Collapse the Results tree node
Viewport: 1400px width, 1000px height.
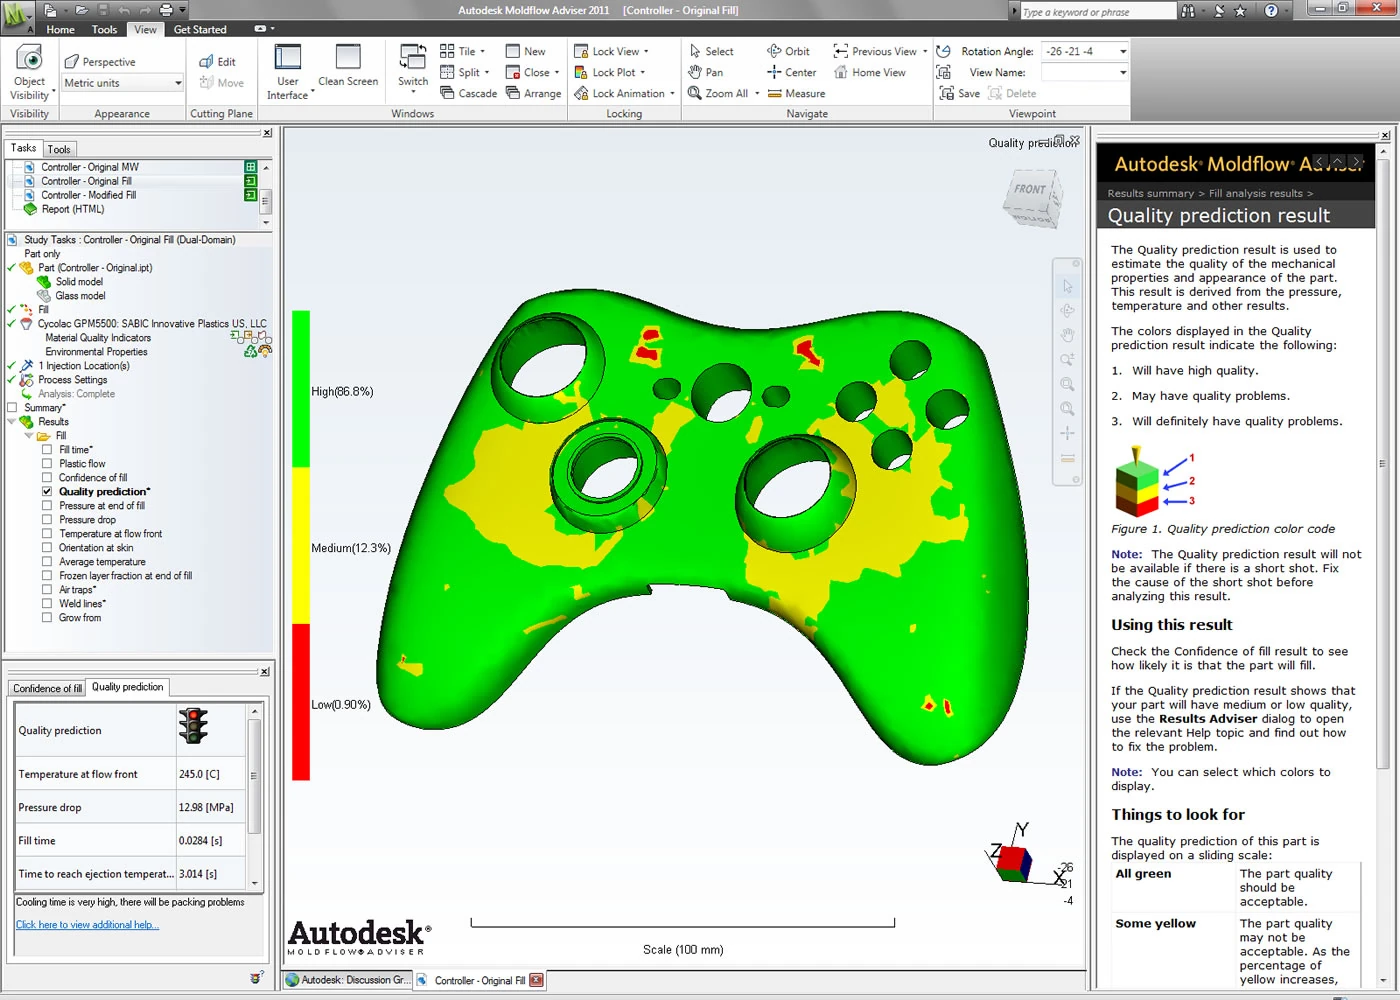pos(13,422)
